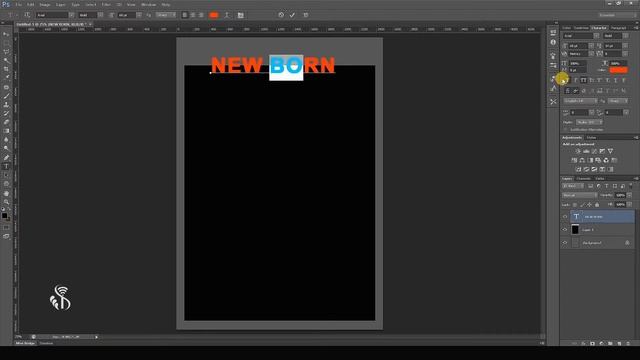Select the Clone Stamp tool
This screenshot has width=640, height=360.
pyautogui.click(x=6, y=104)
